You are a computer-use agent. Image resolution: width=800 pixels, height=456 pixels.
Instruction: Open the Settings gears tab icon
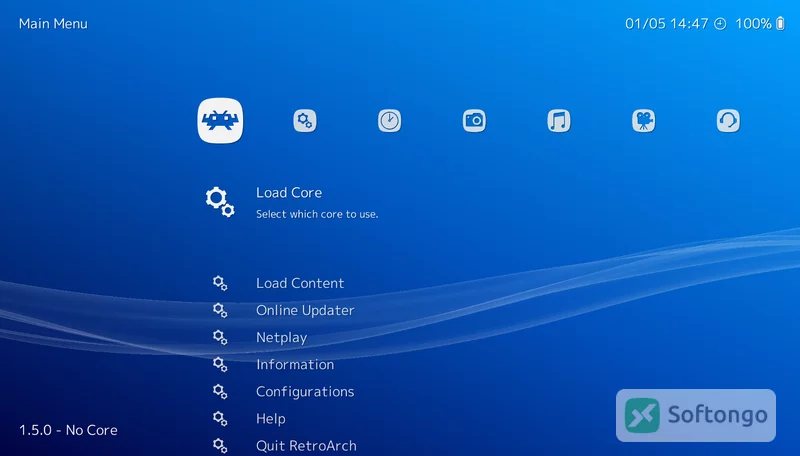pyautogui.click(x=305, y=121)
